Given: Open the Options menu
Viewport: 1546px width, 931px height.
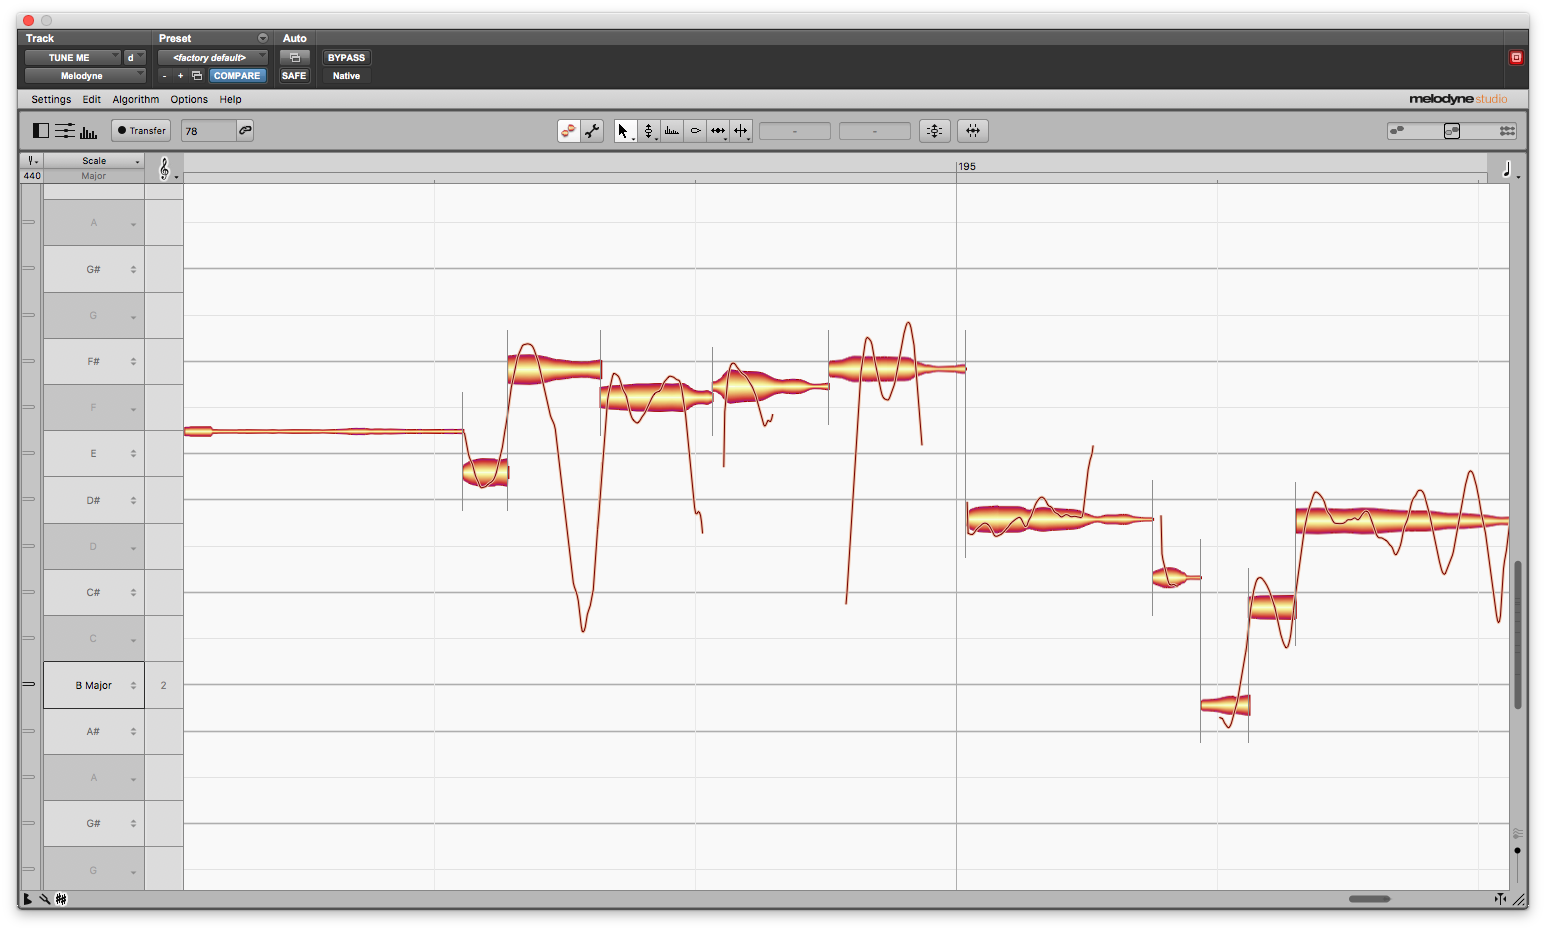Looking at the screenshot, I should coord(189,100).
